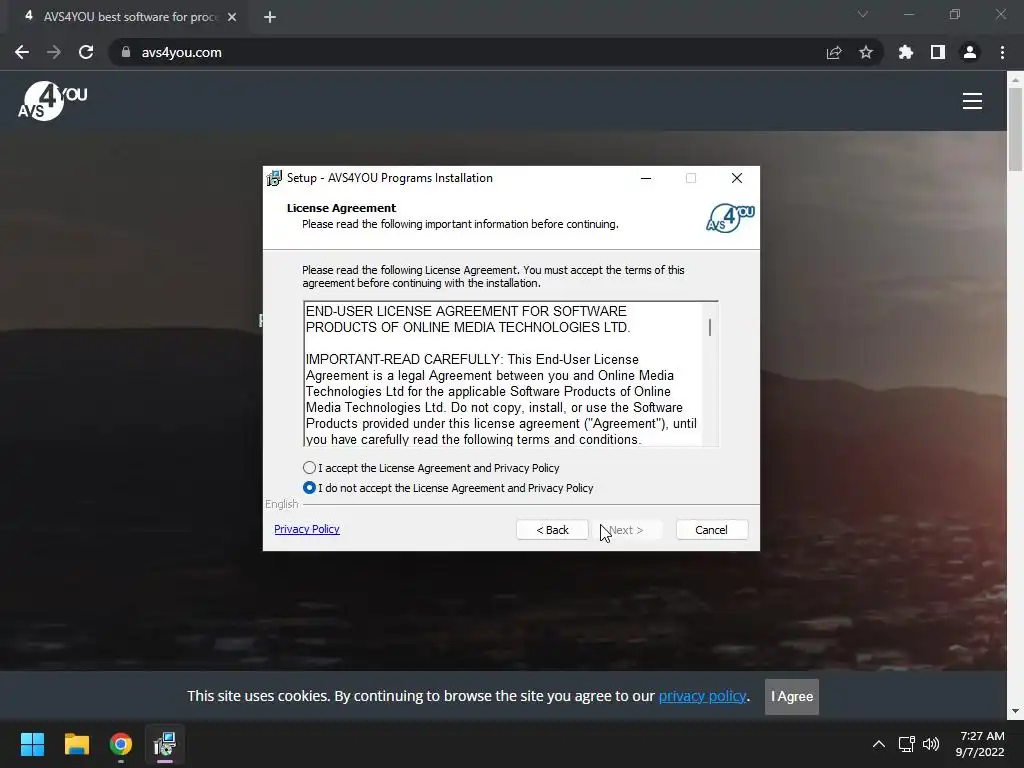Show hidden system tray icons
Viewport: 1024px width, 768px height.
(879, 744)
